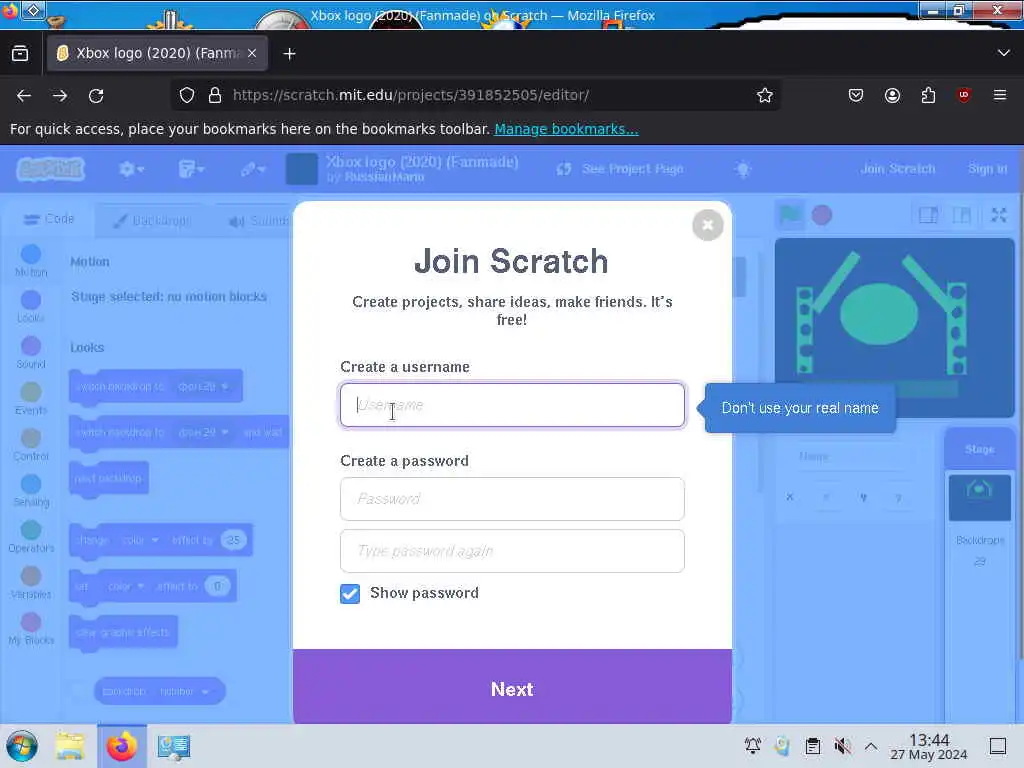Click the Firefox back arrow
The height and width of the screenshot is (768, 1024).
tap(24, 96)
